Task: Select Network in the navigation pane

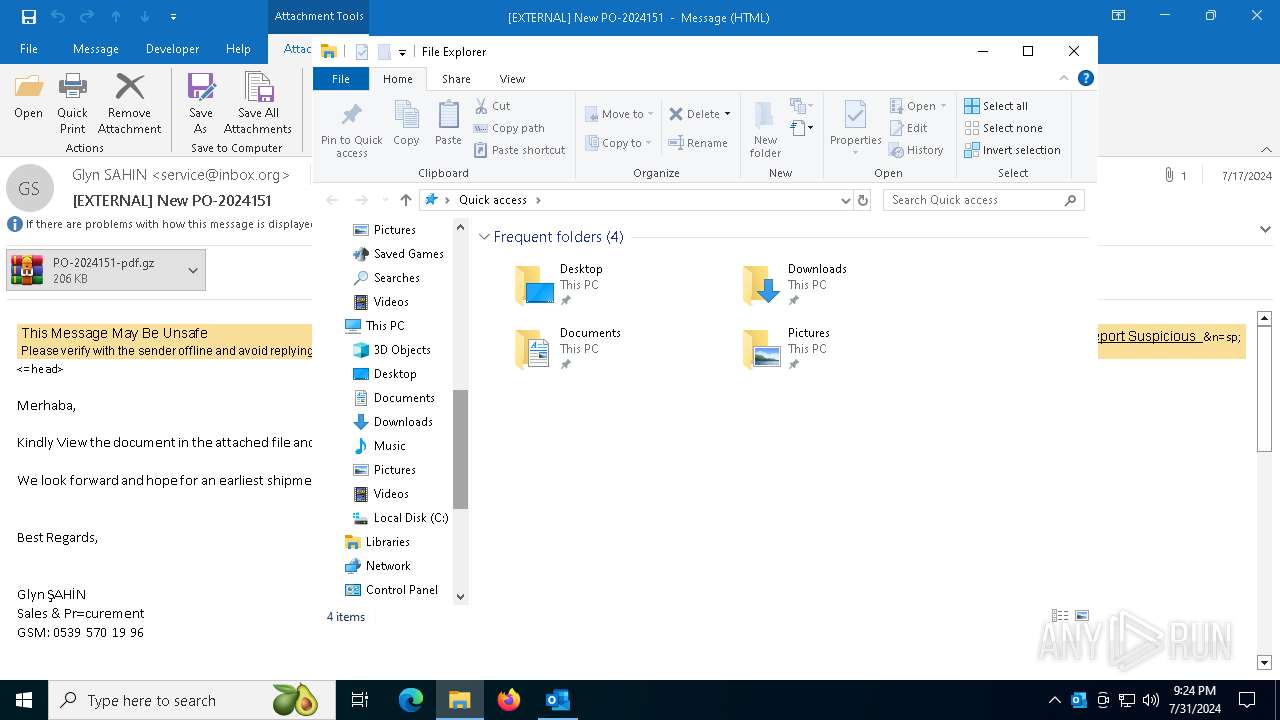Action: (x=378, y=566)
